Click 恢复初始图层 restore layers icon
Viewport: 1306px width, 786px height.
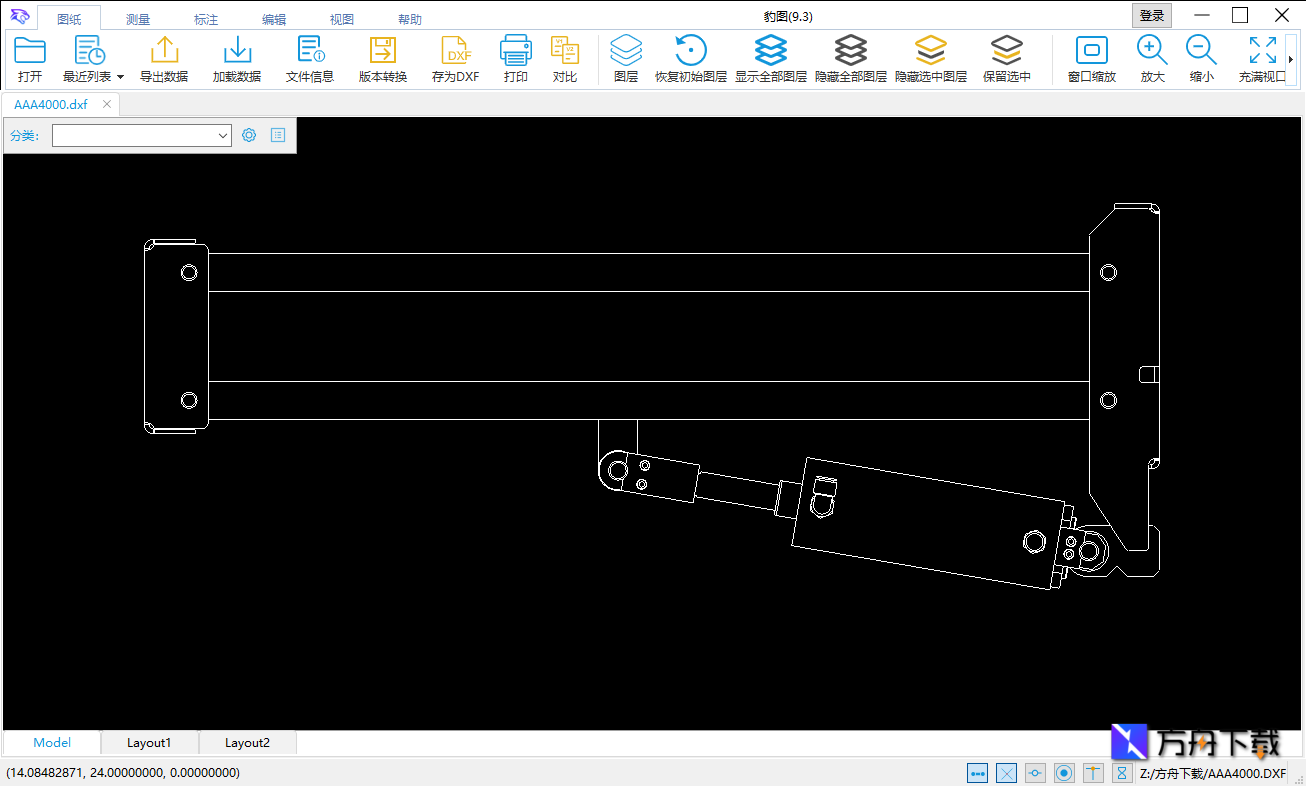(691, 52)
